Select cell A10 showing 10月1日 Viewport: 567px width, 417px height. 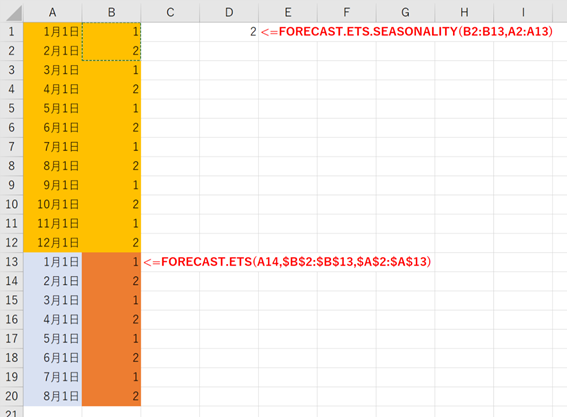(53, 204)
